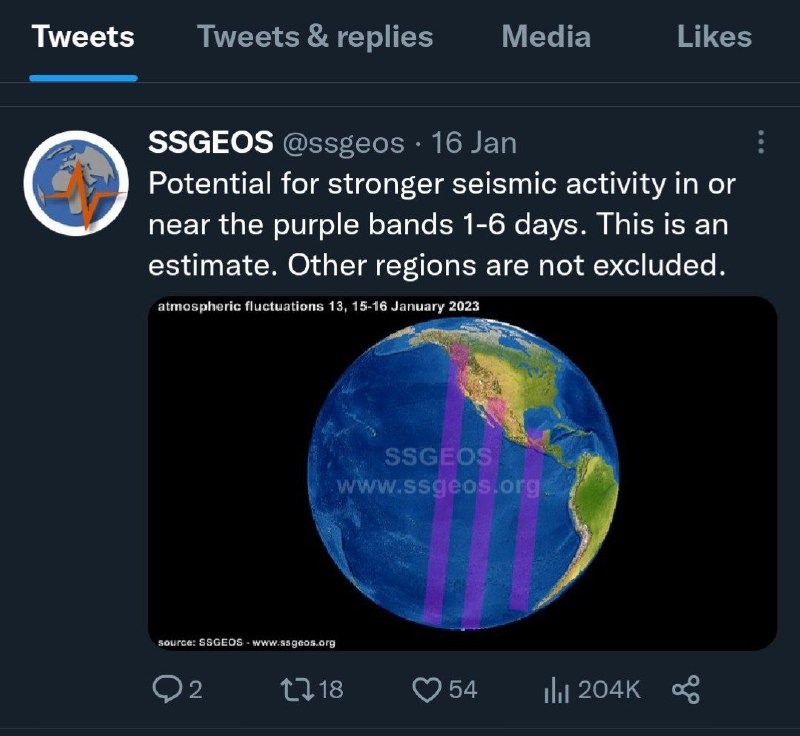Open the SSGEOS display name link
Viewport: 800px width, 736px height.
[x=211, y=142]
